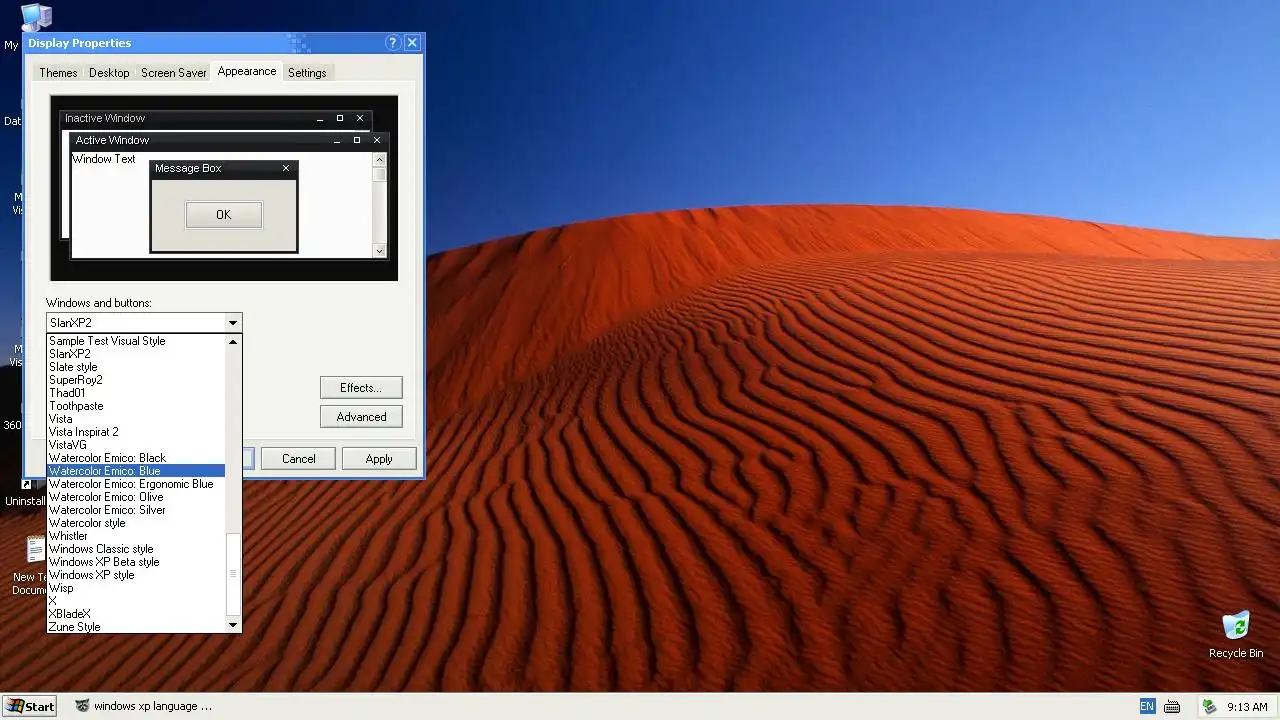Close the Display Properties dialog
The width and height of the screenshot is (1280, 720).
(412, 43)
